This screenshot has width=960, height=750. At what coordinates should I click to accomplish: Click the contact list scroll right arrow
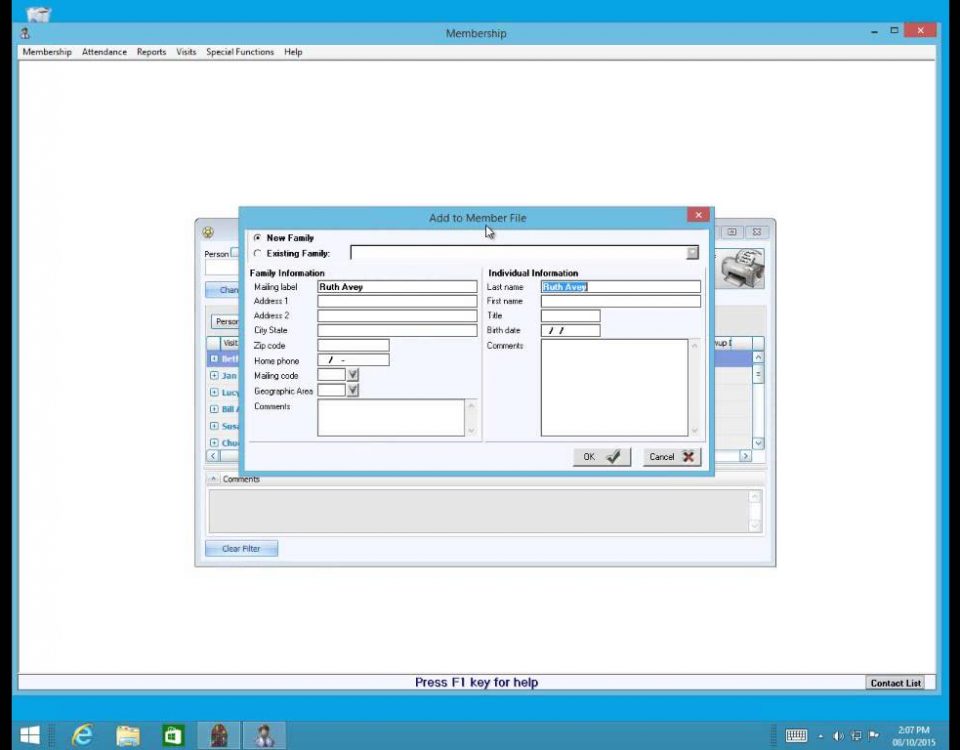click(x=745, y=456)
